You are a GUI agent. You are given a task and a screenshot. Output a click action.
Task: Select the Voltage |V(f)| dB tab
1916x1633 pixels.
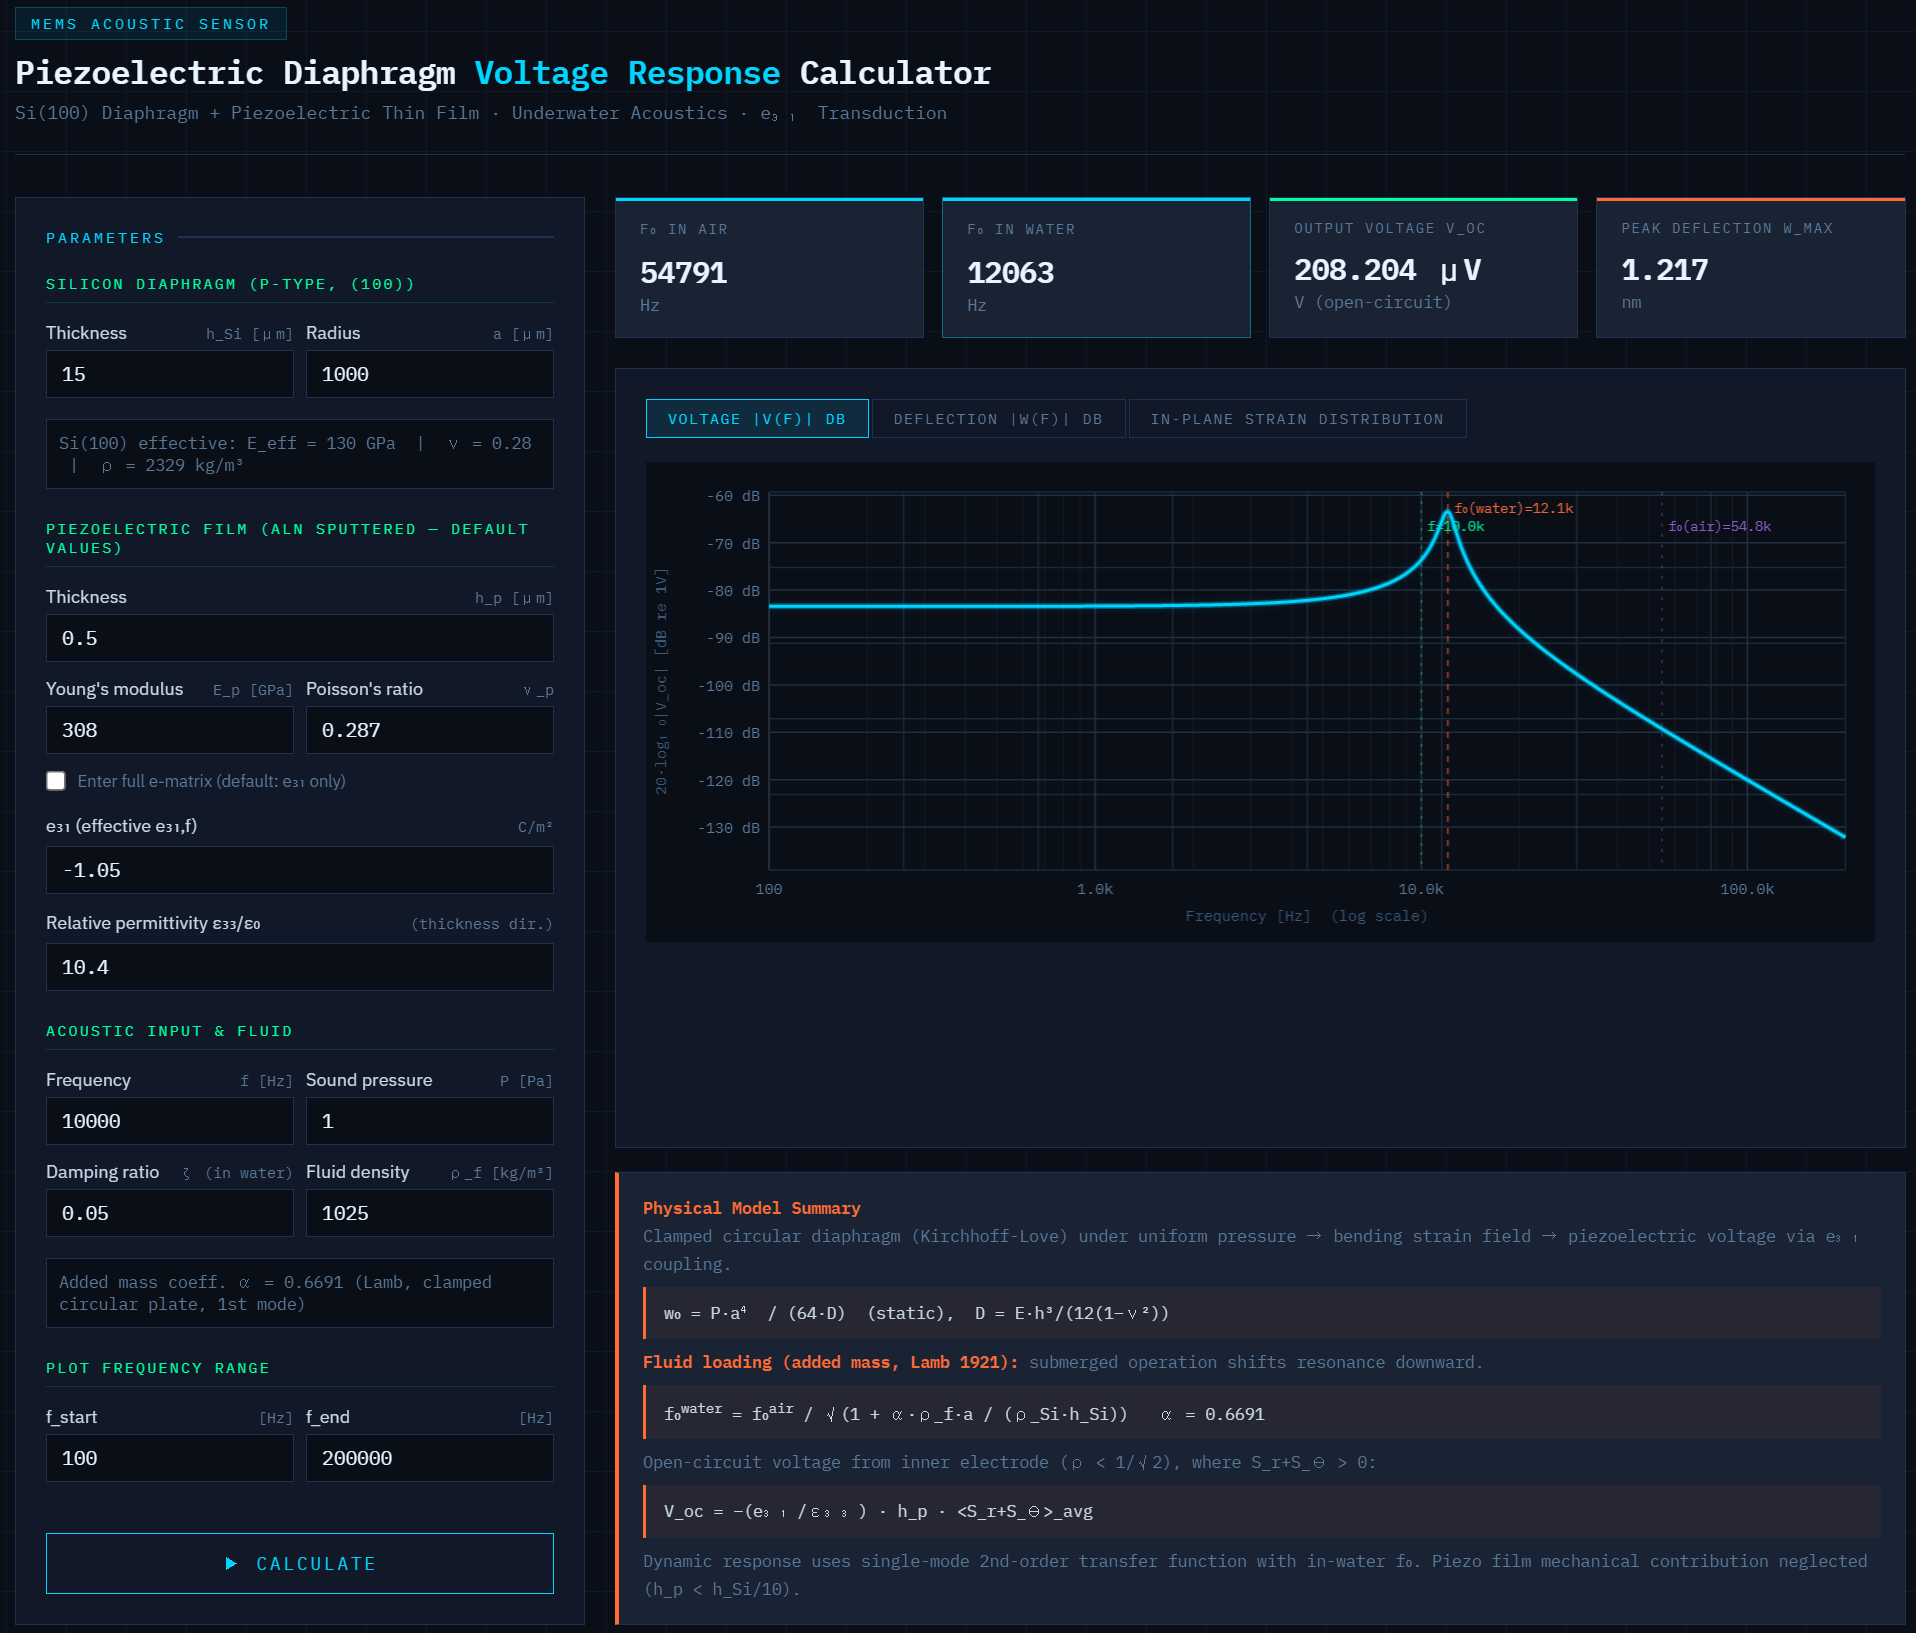(x=756, y=418)
